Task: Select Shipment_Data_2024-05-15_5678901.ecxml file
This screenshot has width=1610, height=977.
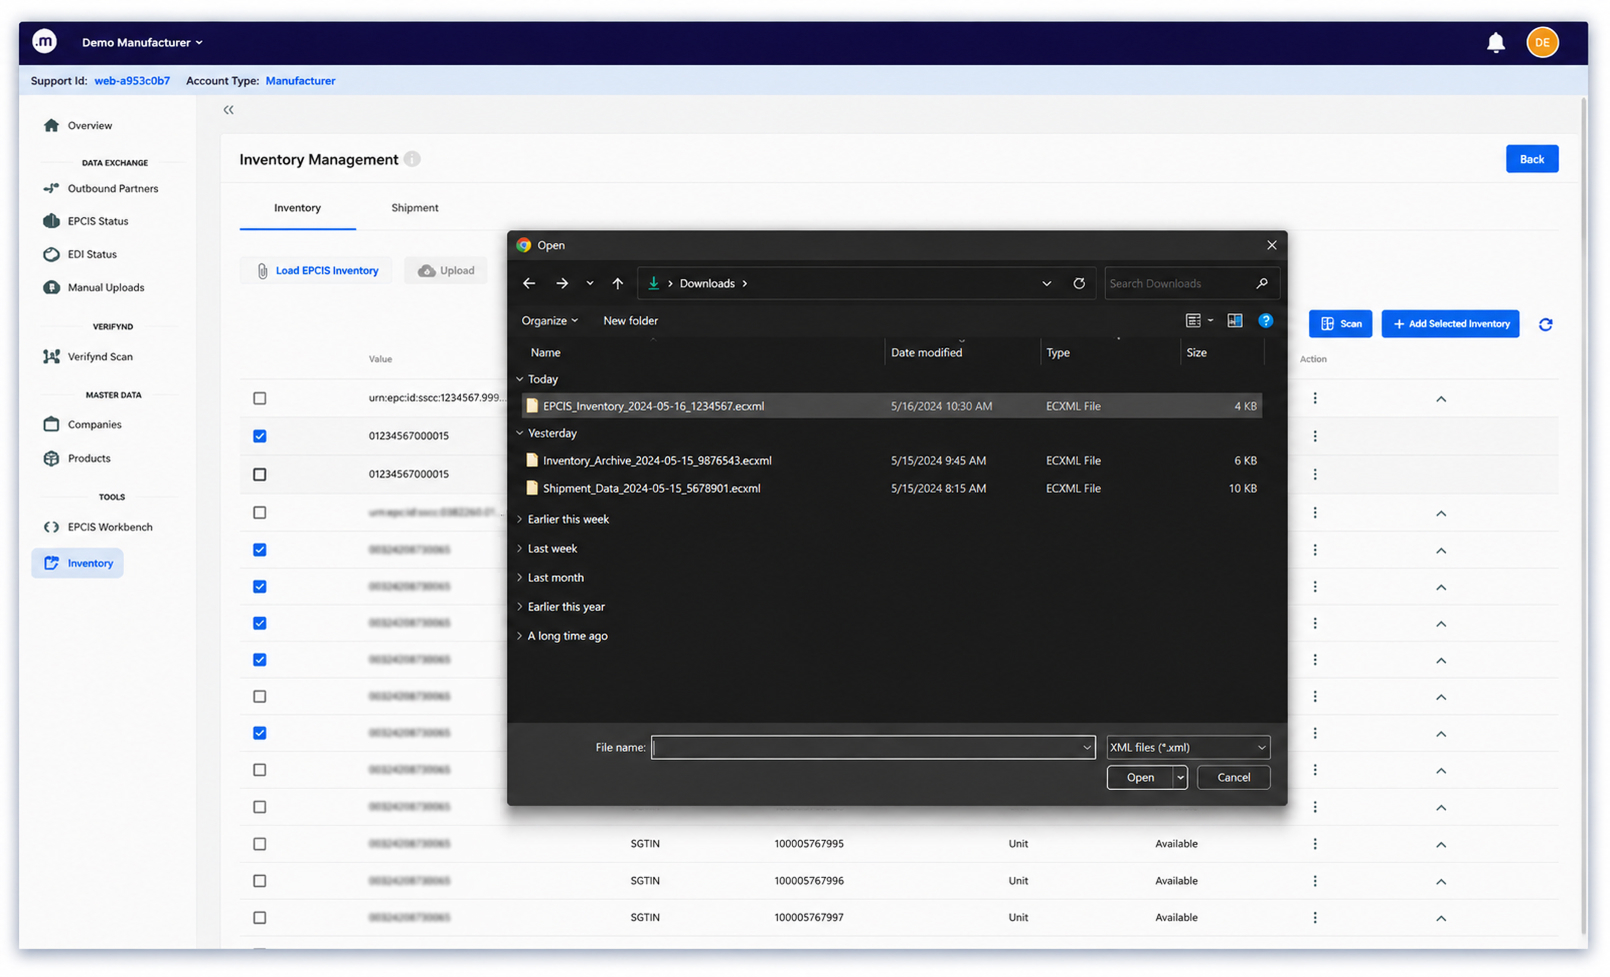Action: (891, 488)
